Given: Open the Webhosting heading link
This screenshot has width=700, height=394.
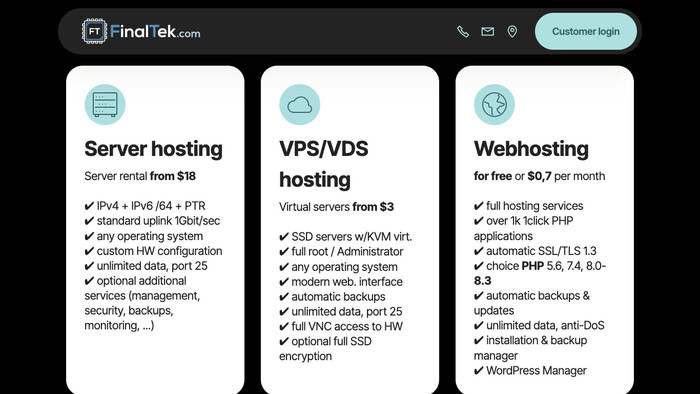Looking at the screenshot, I should point(531,149).
